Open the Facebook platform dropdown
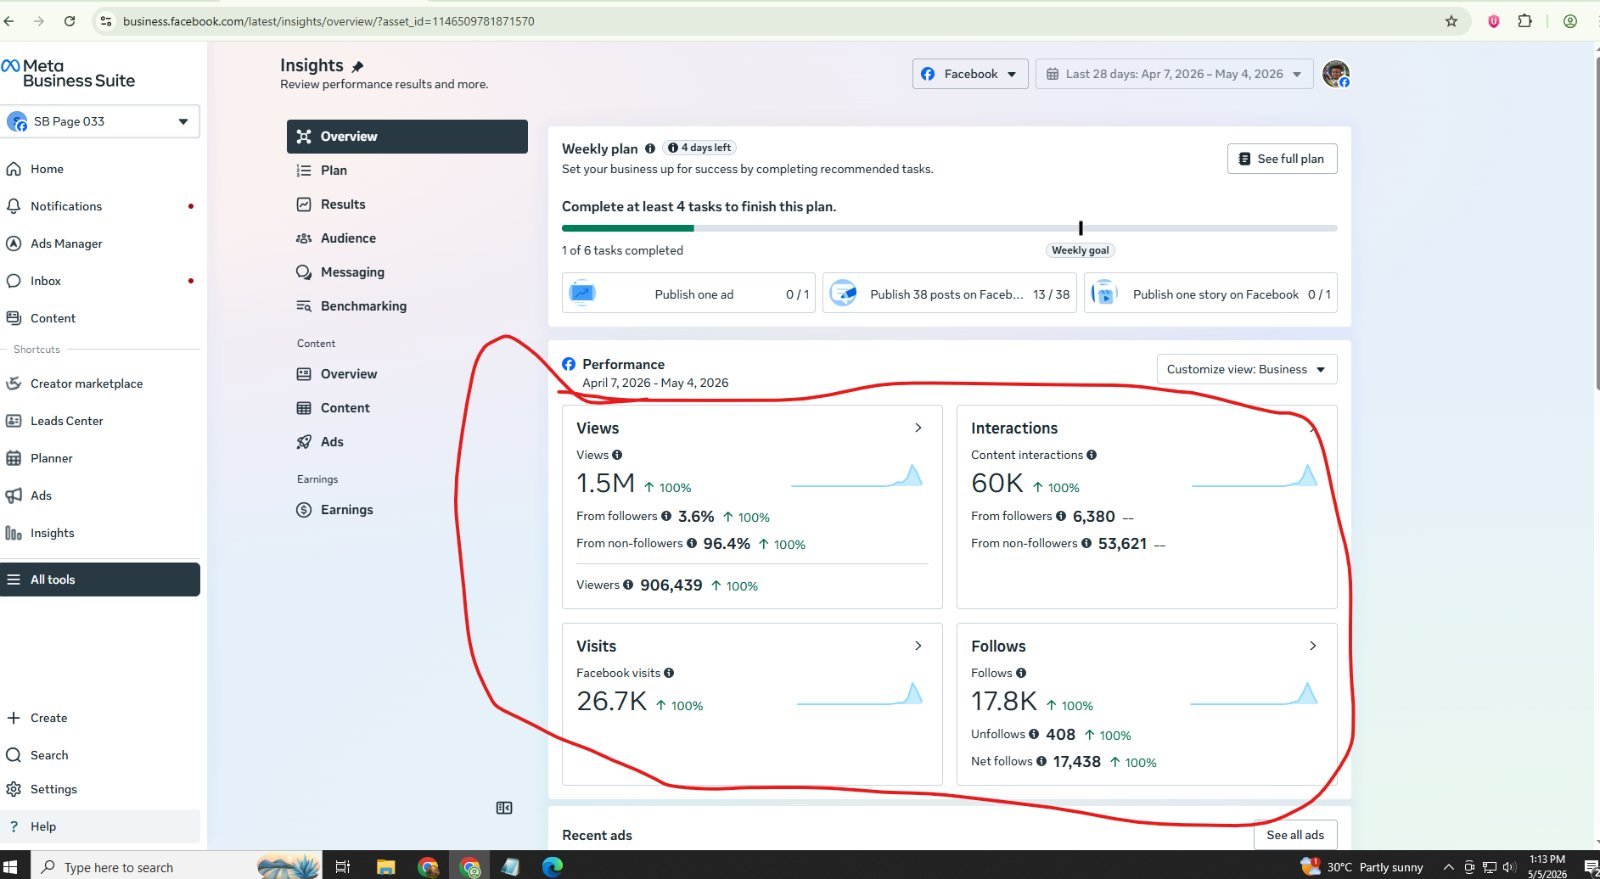The image size is (1600, 879). click(970, 74)
